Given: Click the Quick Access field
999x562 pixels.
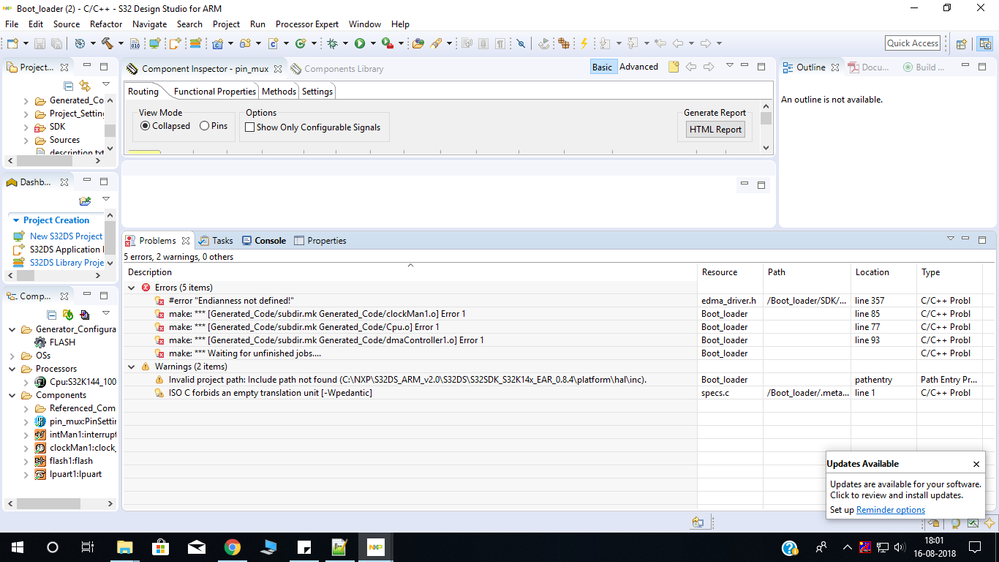Looking at the screenshot, I should pyautogui.click(x=912, y=43).
